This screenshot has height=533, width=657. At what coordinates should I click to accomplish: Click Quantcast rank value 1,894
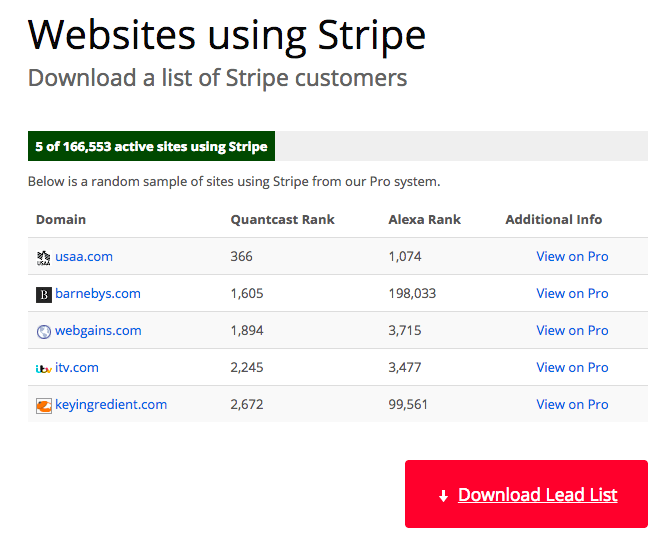[x=247, y=330]
